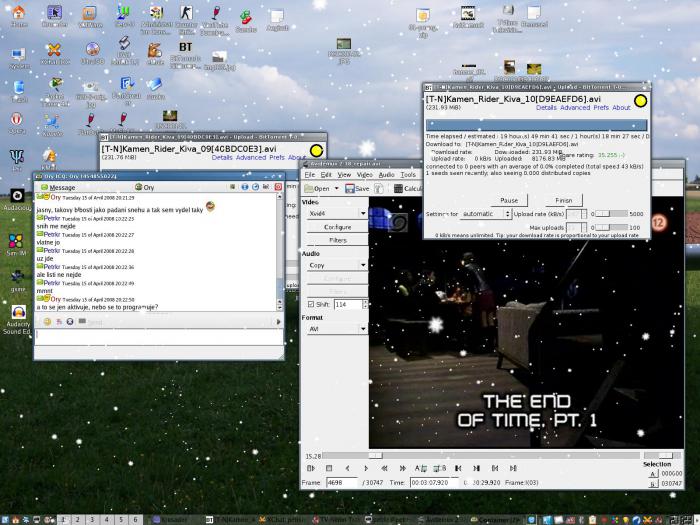700x525 pixels.
Task: Open the Video codec Xvid4 dropdown
Action: pos(337,213)
